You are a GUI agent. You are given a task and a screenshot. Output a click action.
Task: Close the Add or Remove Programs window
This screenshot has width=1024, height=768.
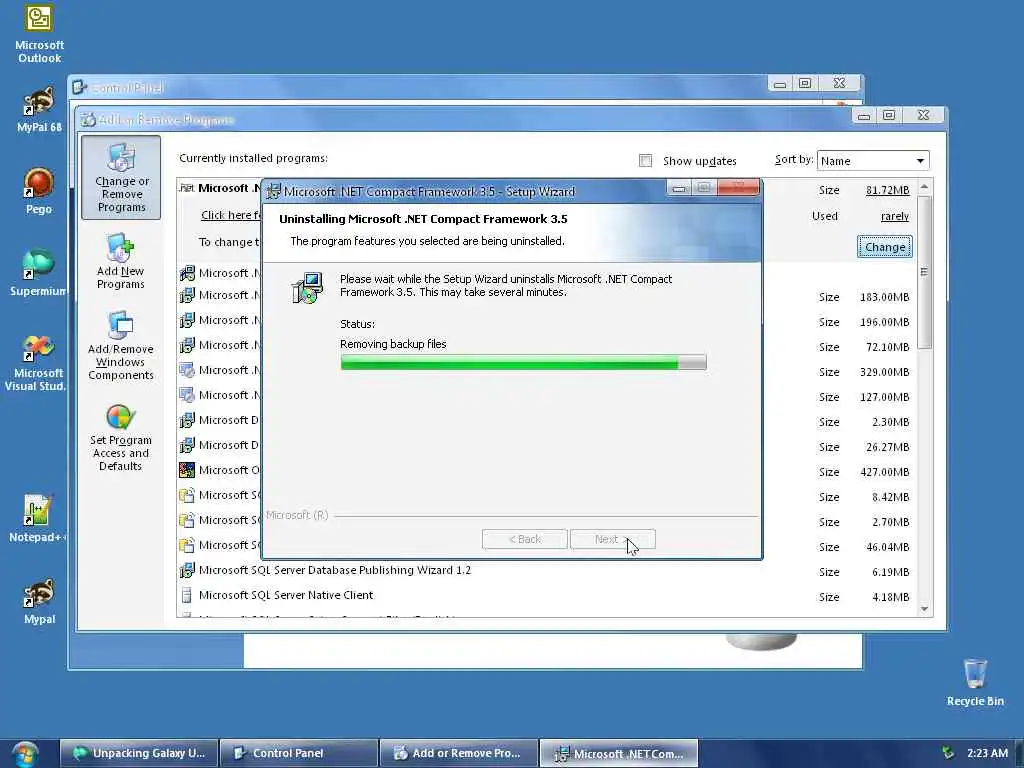(x=923, y=116)
